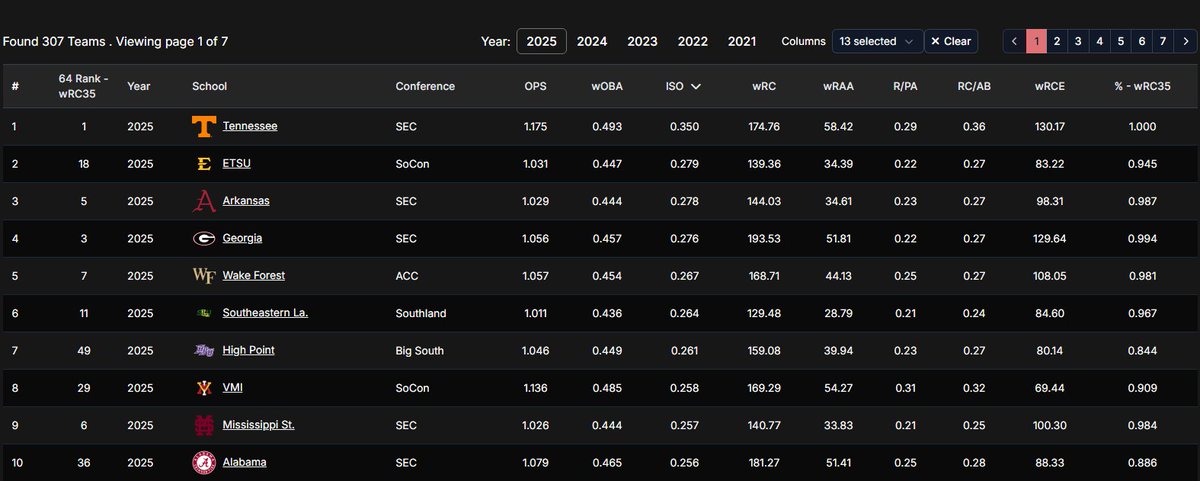Screen dimensions: 1200x481
Task: Go to page 2
Action: click(x=1057, y=41)
